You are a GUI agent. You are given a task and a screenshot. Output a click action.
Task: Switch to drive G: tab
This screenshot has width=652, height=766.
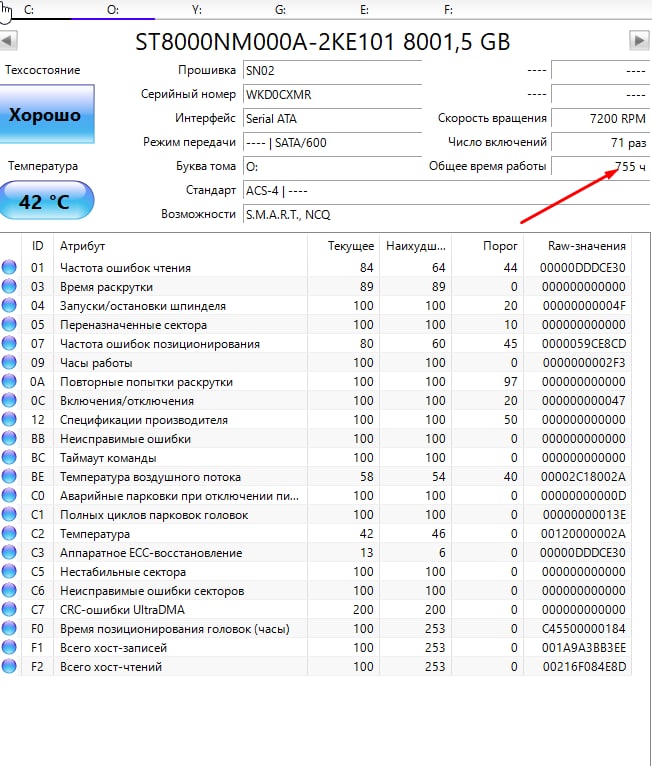click(280, 9)
